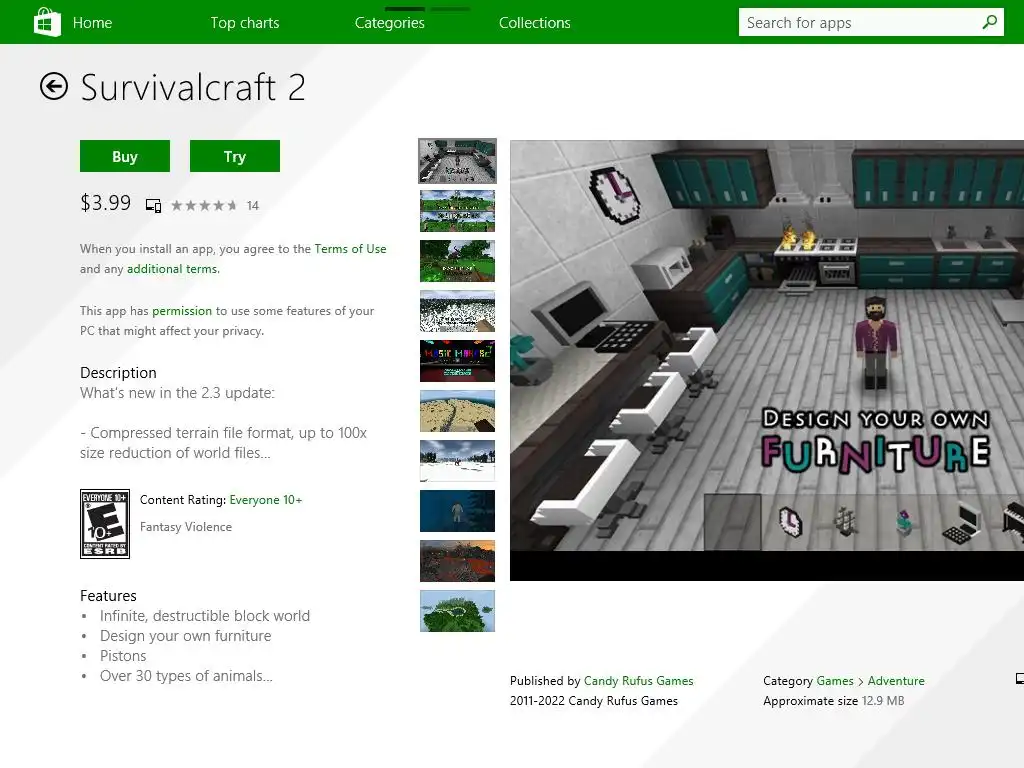Click the search magnifier icon

coord(989,22)
